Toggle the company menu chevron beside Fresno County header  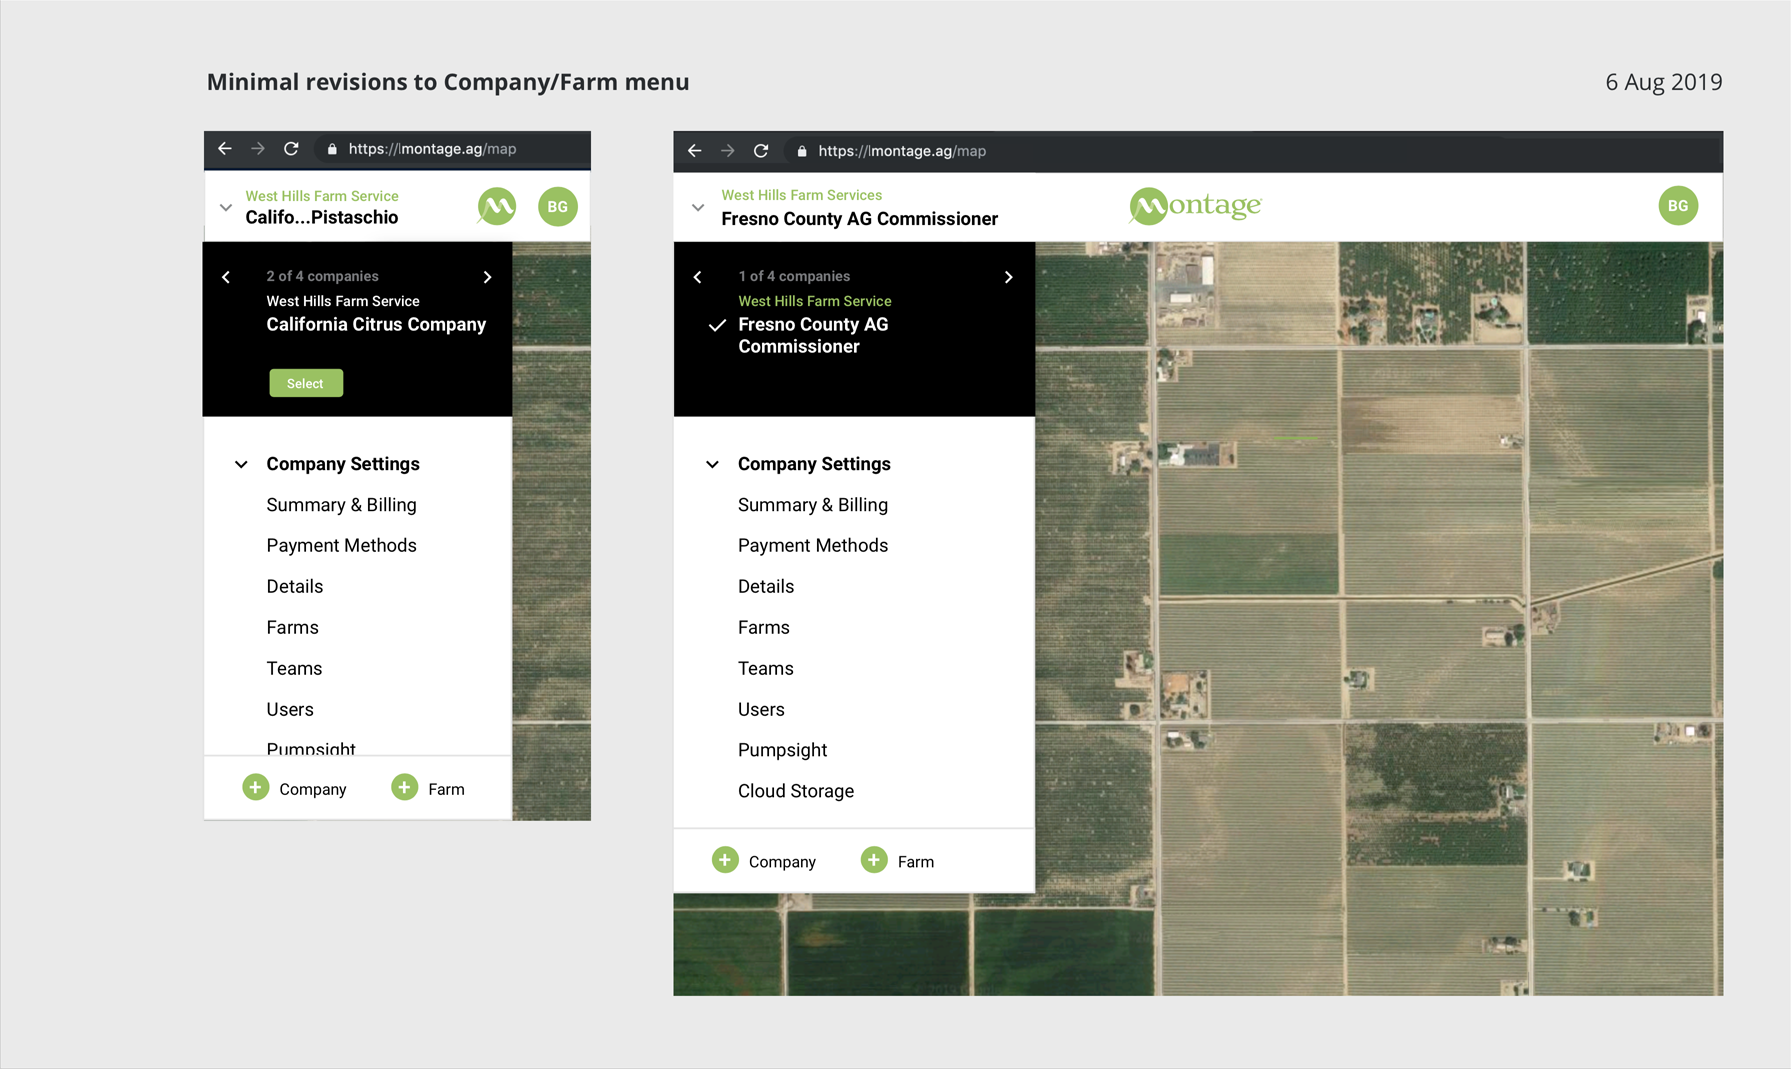(698, 208)
